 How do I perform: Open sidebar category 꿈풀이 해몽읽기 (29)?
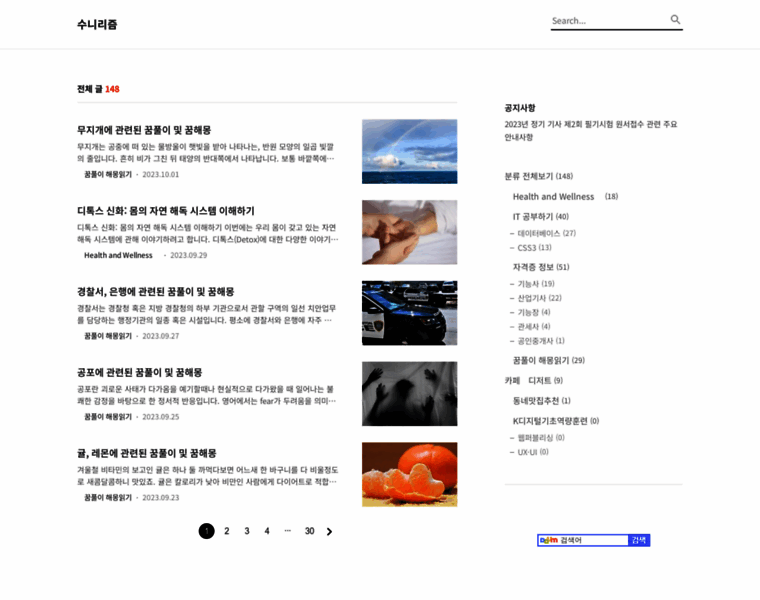tap(549, 360)
